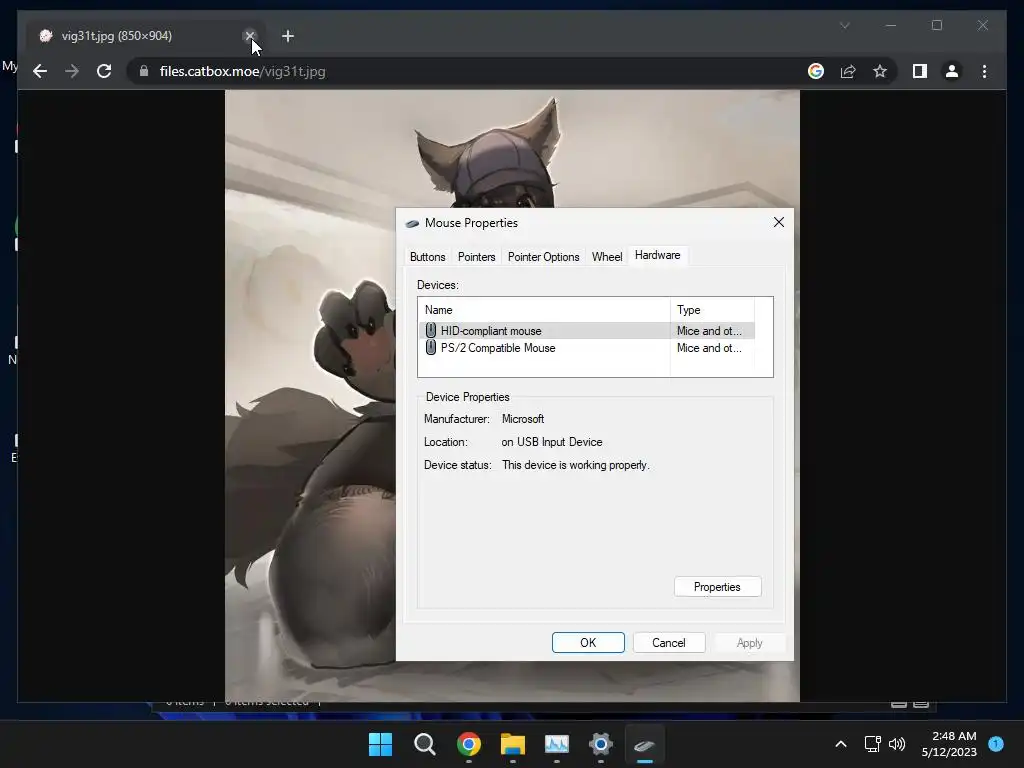
Task: Bookmark this page with the star
Action: tap(880, 71)
